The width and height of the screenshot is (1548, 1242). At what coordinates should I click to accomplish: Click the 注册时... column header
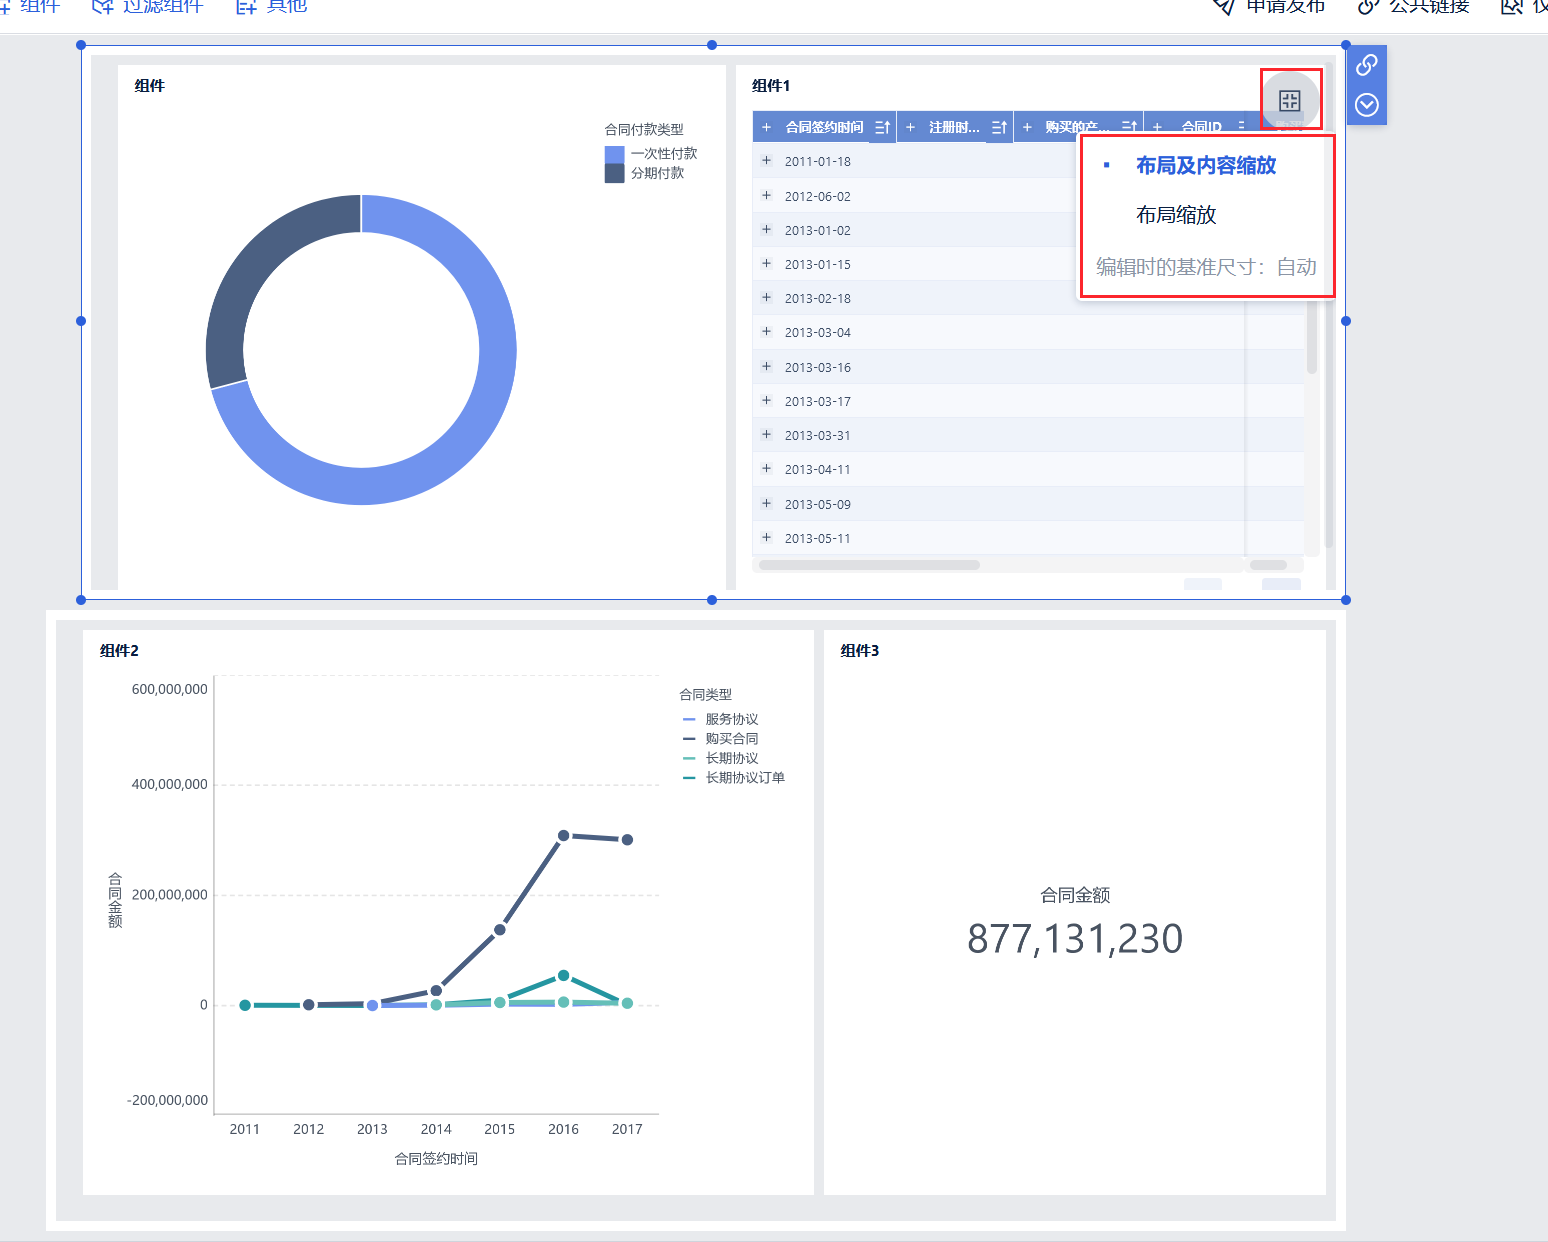pos(954,127)
